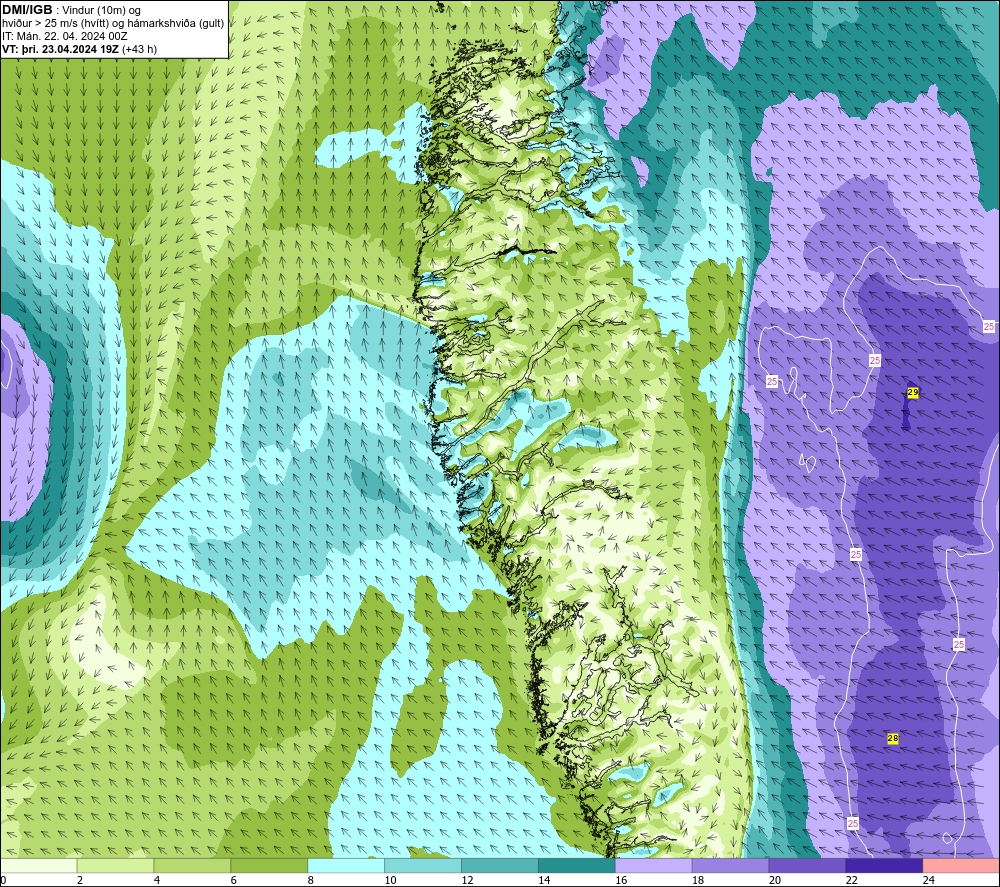This screenshot has width=1000, height=887.
Task: Click the medium purple 18–20 m/s legend swatch
Action: [730, 866]
